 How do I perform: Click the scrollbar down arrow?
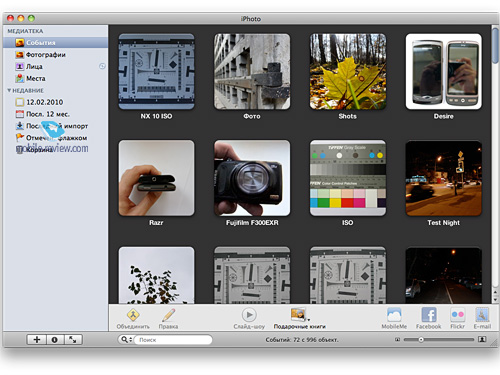tap(495, 299)
